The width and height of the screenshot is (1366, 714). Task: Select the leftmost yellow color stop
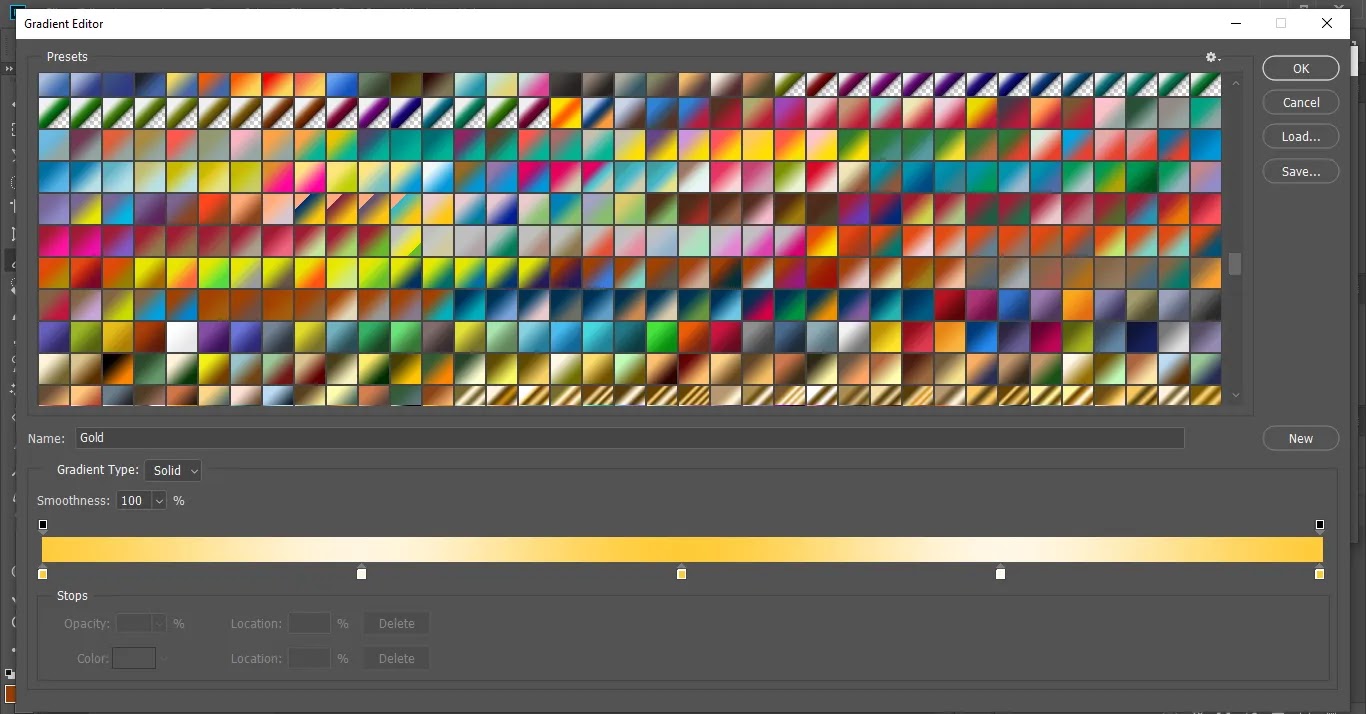tap(43, 573)
